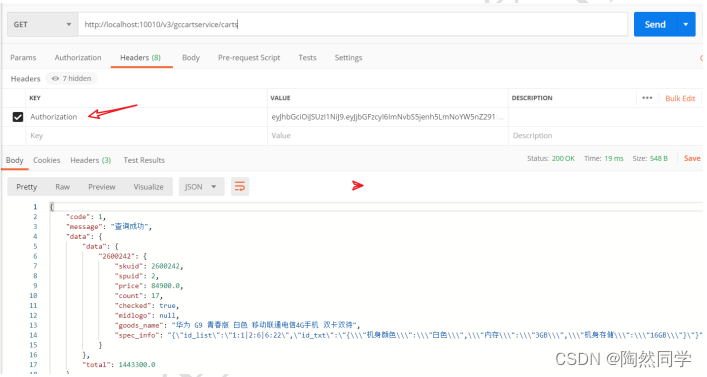The height and width of the screenshot is (377, 707).
Task: Select the Visualize view mode
Action: point(148,187)
